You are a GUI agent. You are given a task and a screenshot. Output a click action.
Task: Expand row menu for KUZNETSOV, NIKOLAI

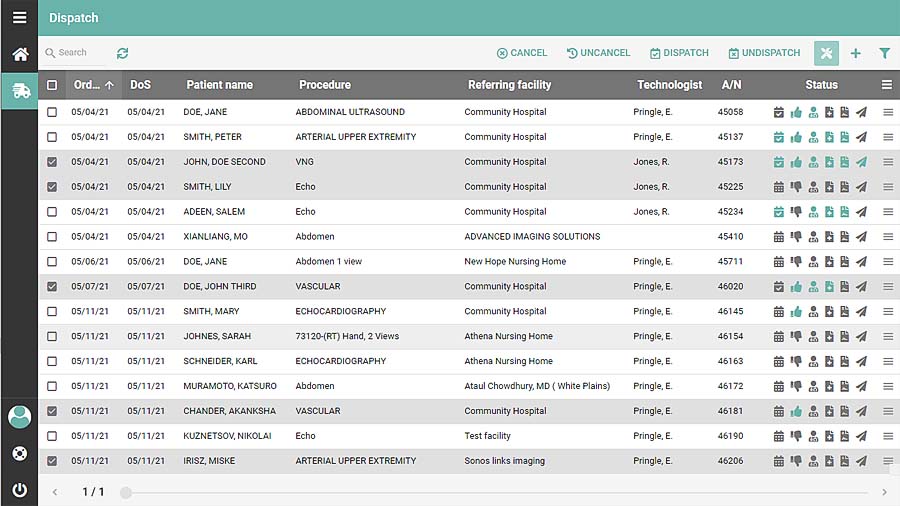click(x=888, y=436)
